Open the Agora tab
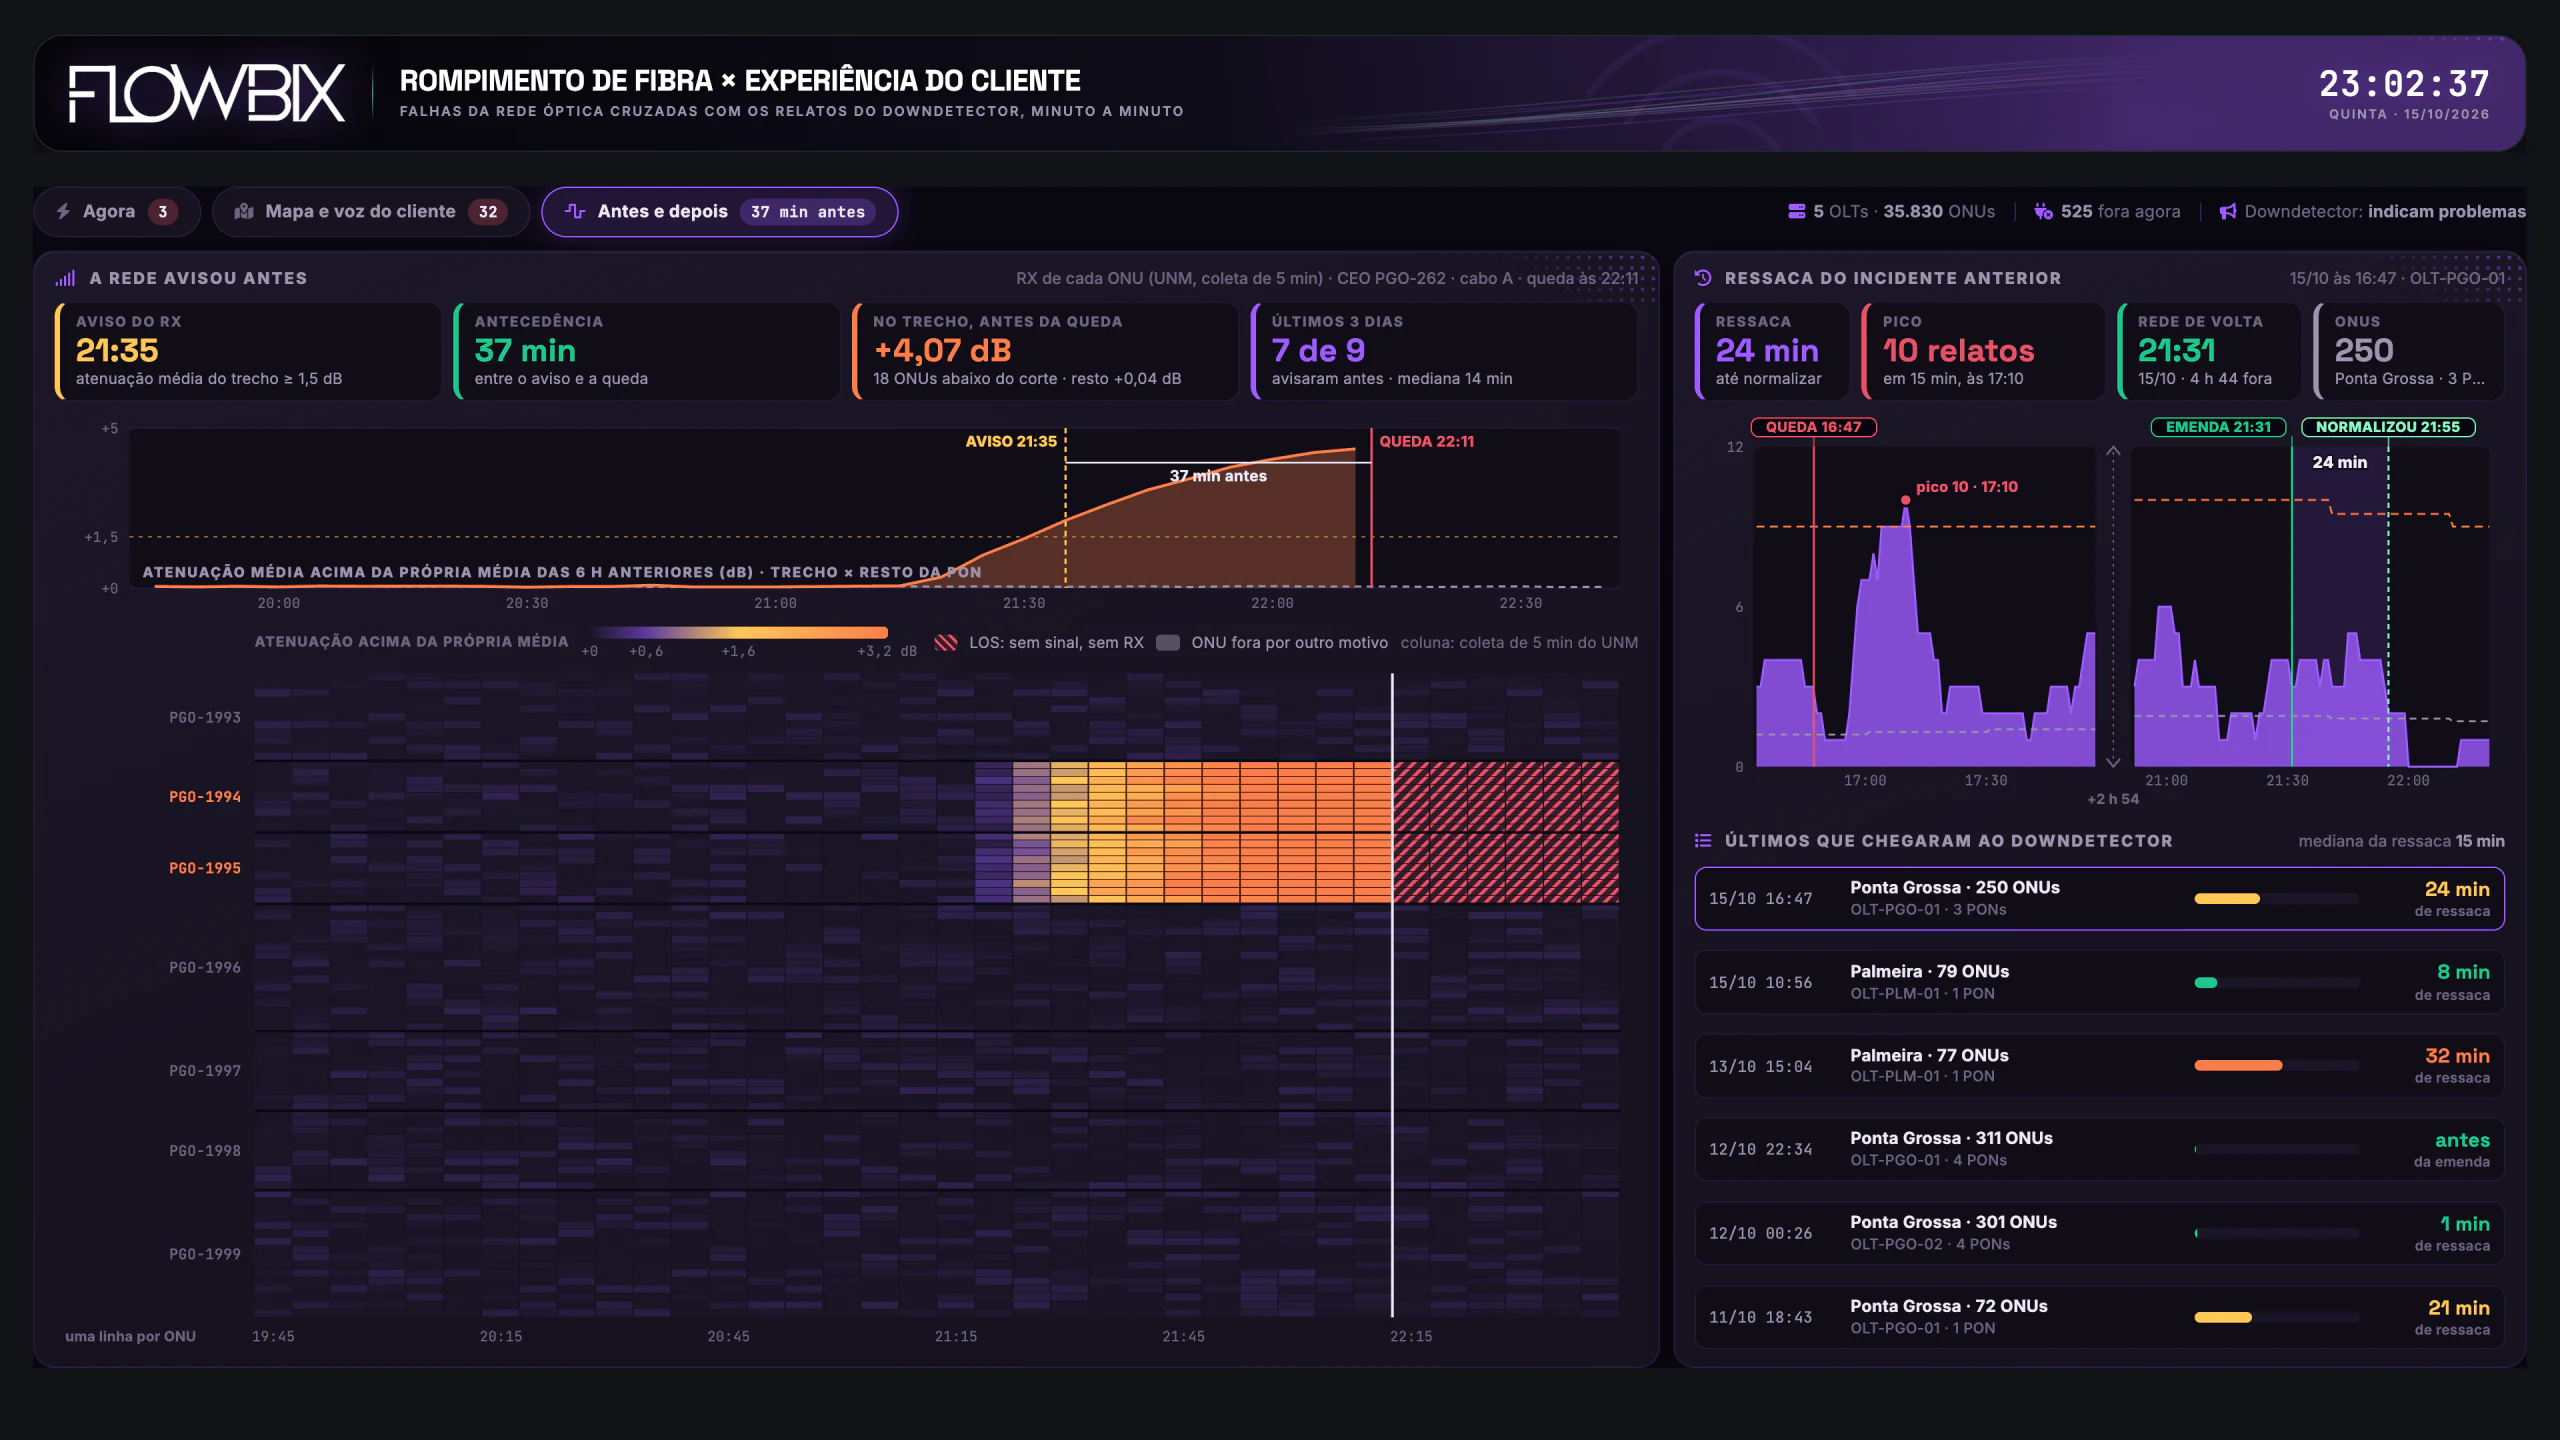The height and width of the screenshot is (1440, 2560). click(117, 212)
